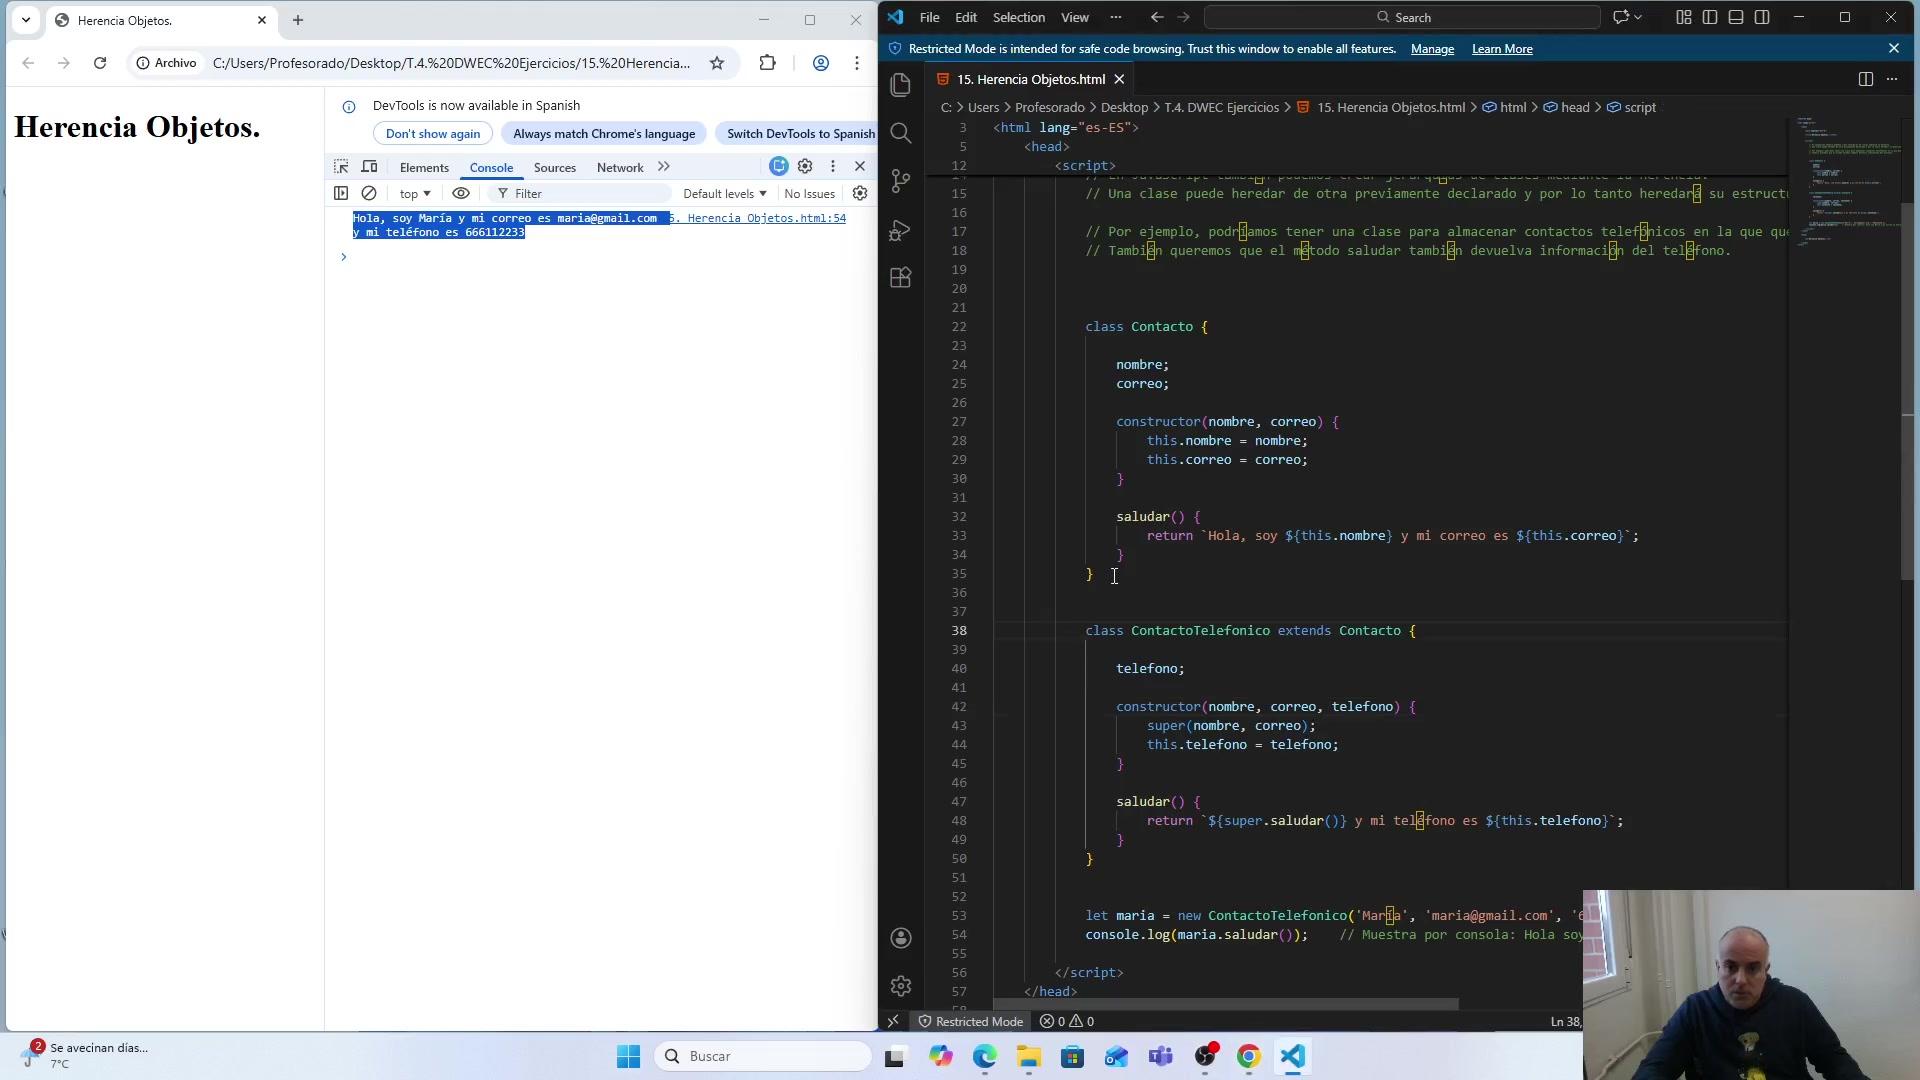The height and width of the screenshot is (1080, 1920).
Task: Open OBS Studio from the taskbar
Action: pos(1205,1056)
